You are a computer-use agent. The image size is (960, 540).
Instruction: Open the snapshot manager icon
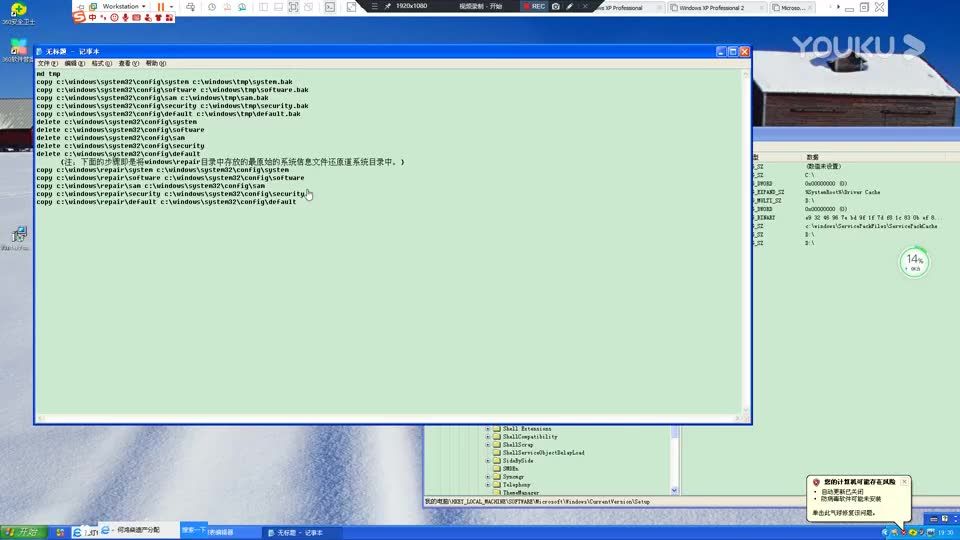pos(242,7)
